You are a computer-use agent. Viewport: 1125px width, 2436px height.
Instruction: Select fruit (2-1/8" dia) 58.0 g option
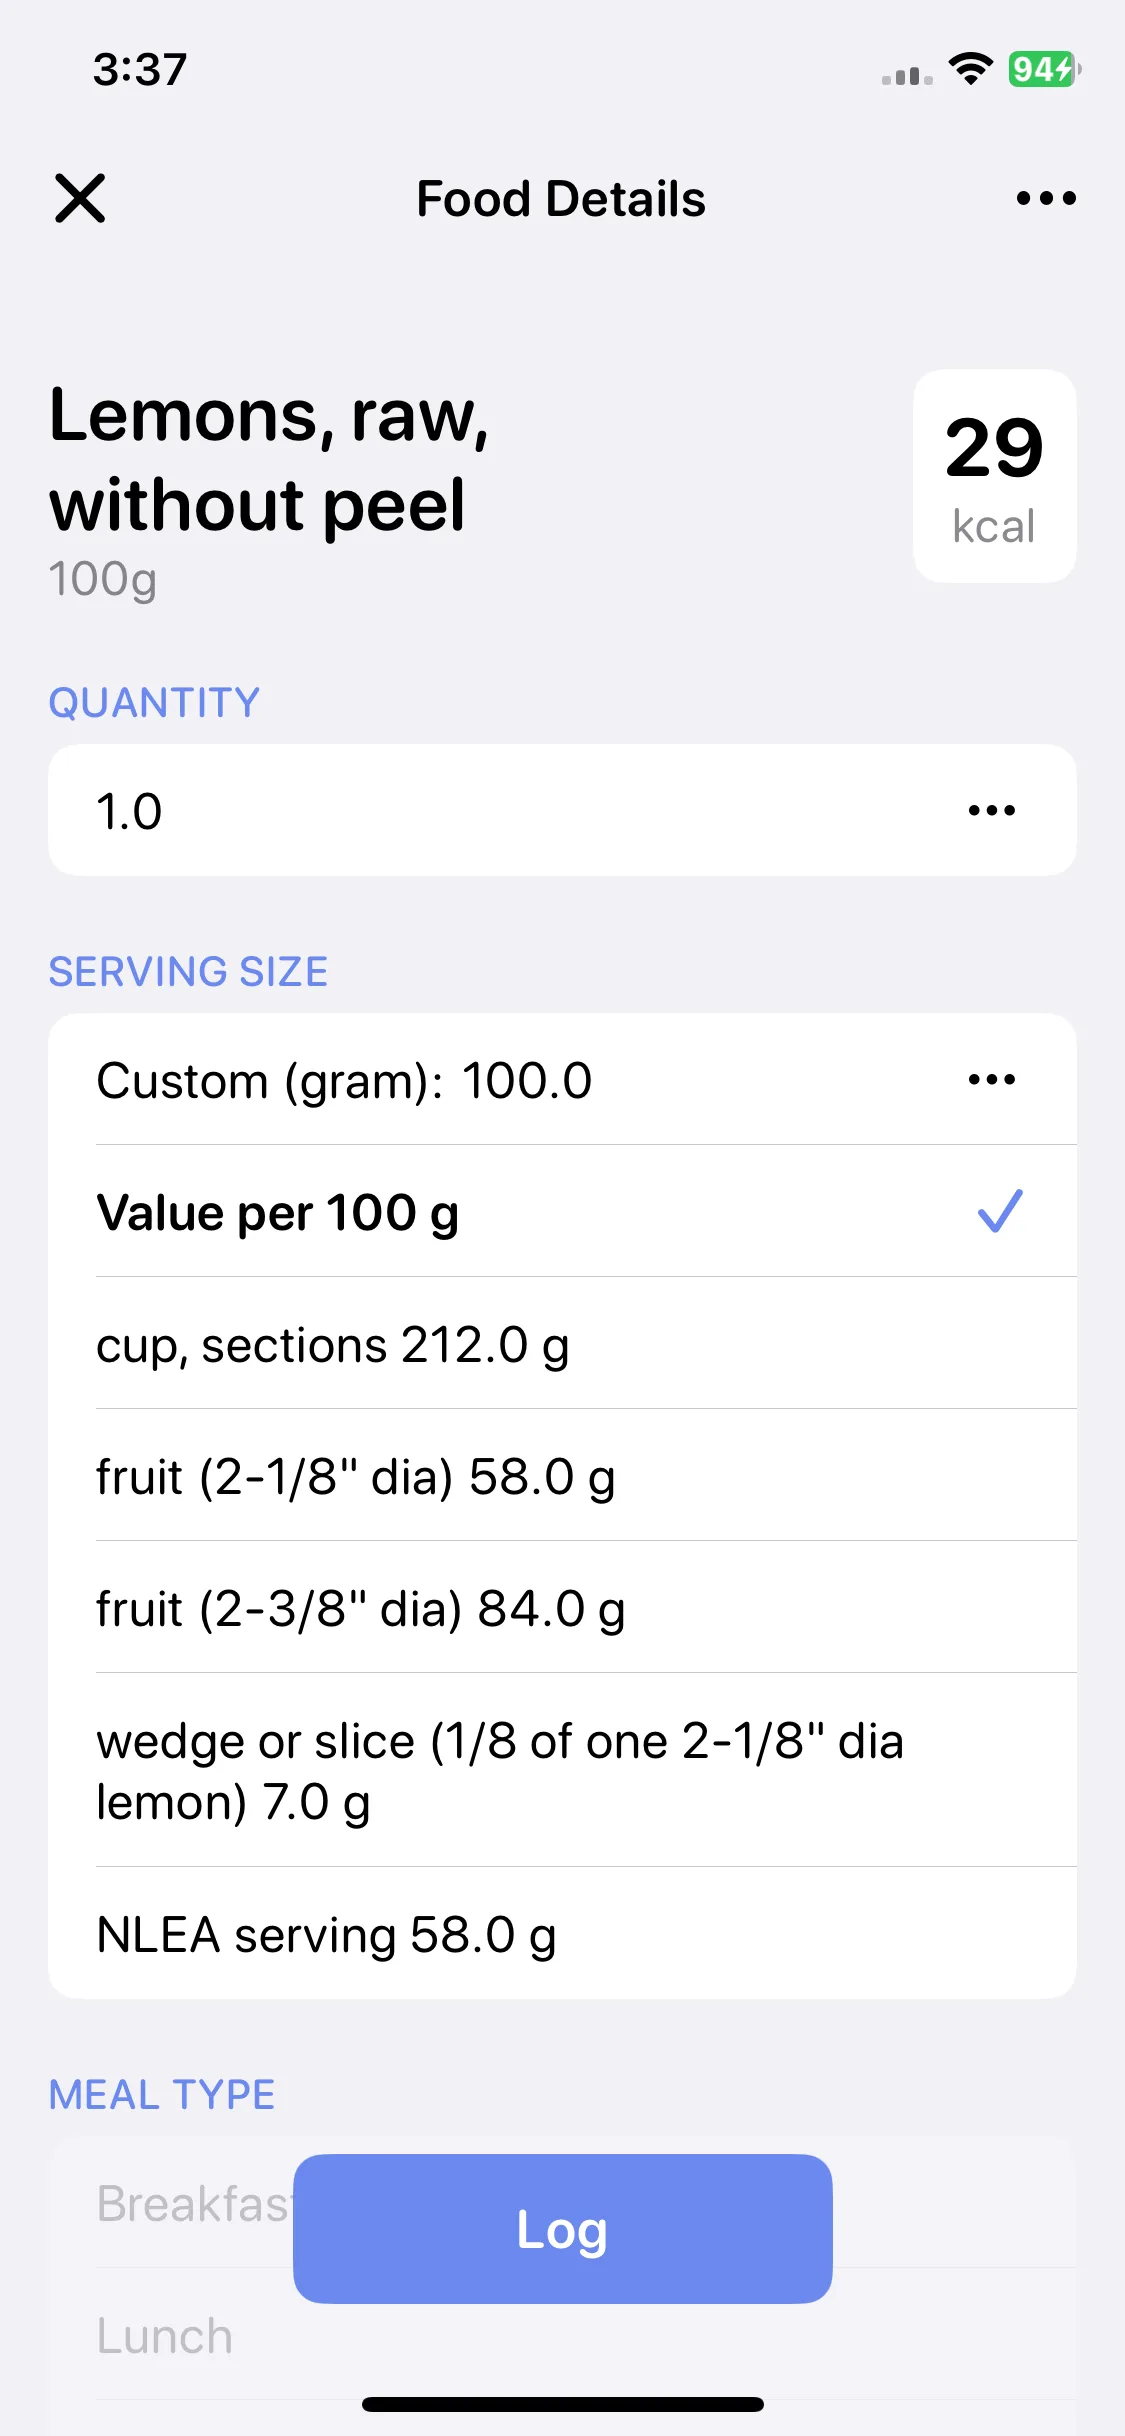(562, 1475)
